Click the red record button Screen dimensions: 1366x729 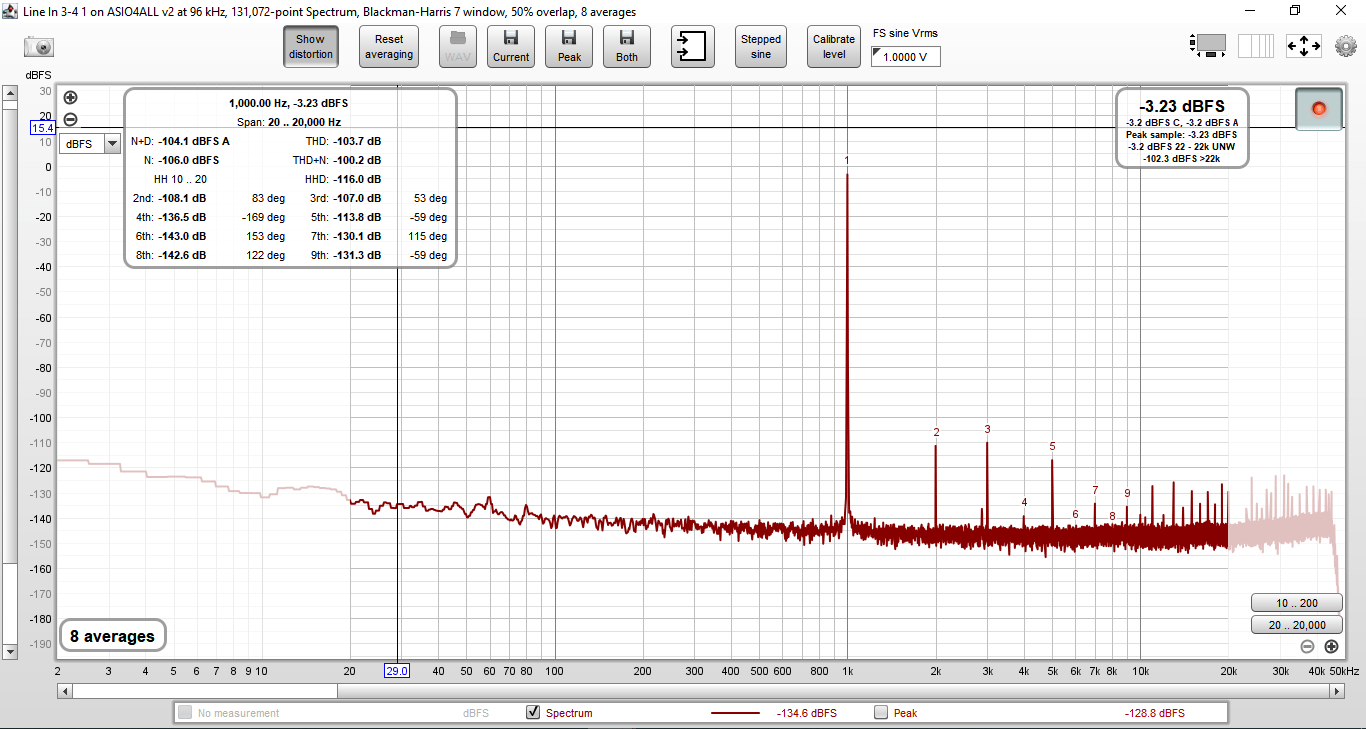pyautogui.click(x=1318, y=108)
